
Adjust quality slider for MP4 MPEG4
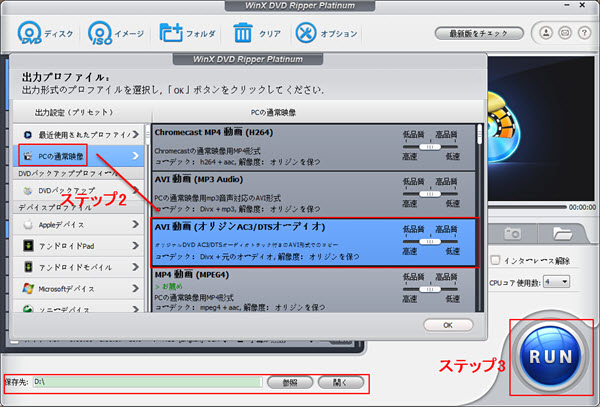click(x=430, y=289)
